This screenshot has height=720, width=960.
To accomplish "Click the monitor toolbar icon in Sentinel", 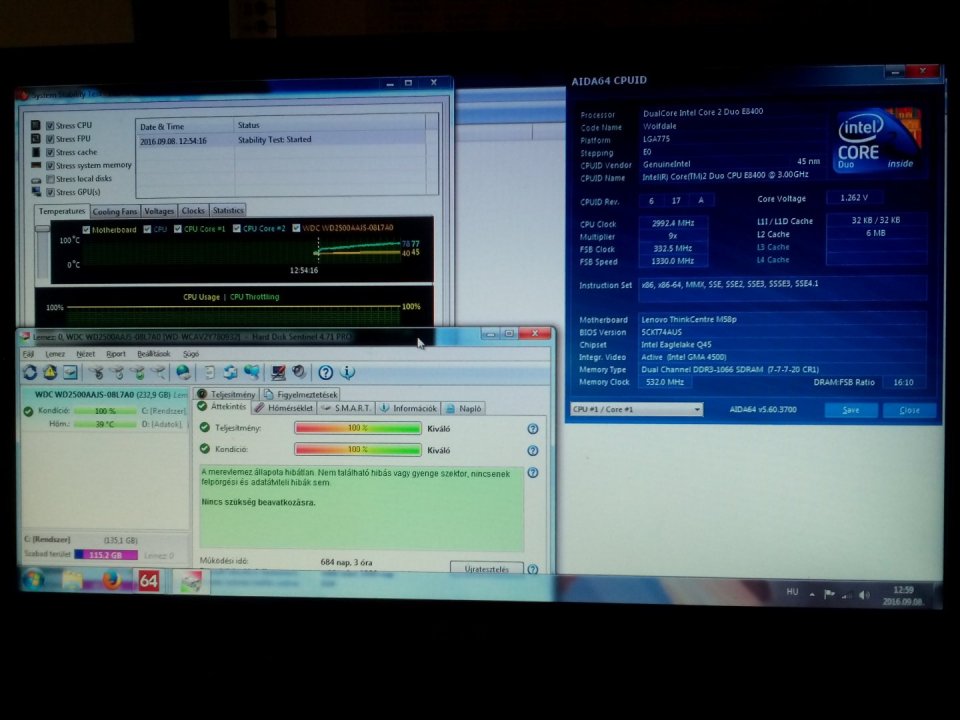I will [278, 372].
